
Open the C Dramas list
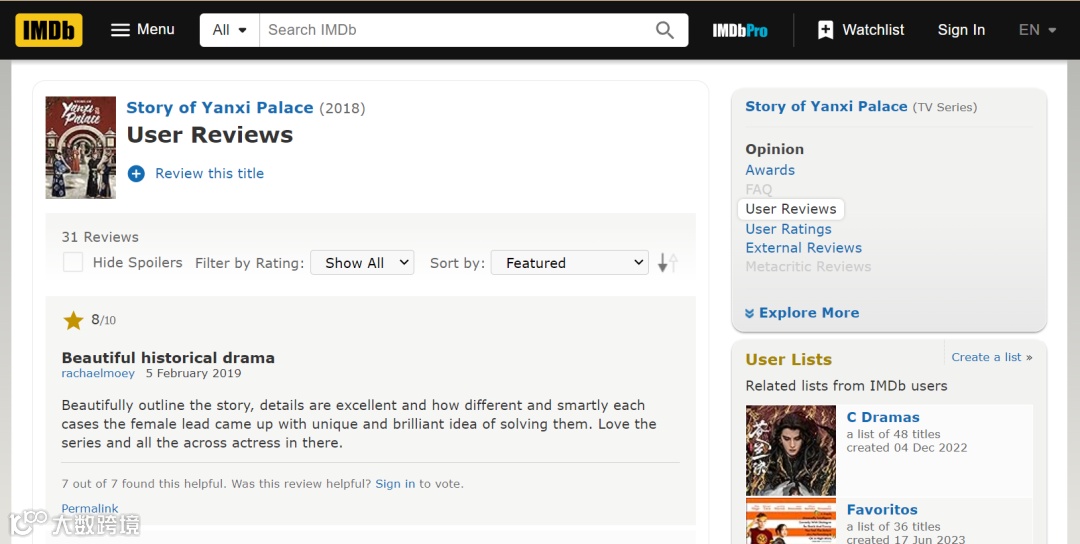coord(883,417)
